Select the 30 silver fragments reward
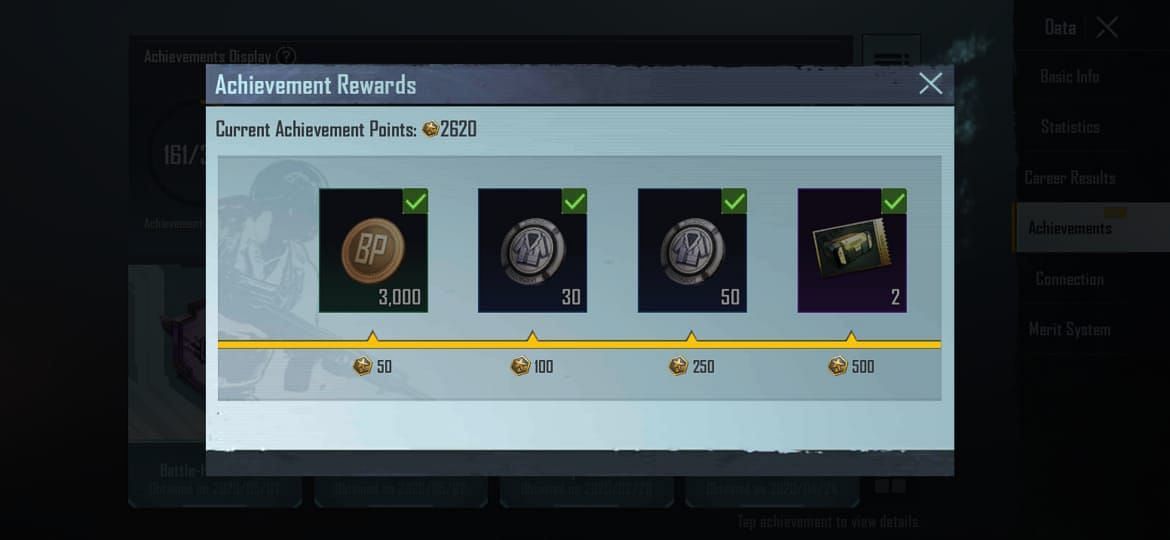The height and width of the screenshot is (540, 1170). [532, 250]
